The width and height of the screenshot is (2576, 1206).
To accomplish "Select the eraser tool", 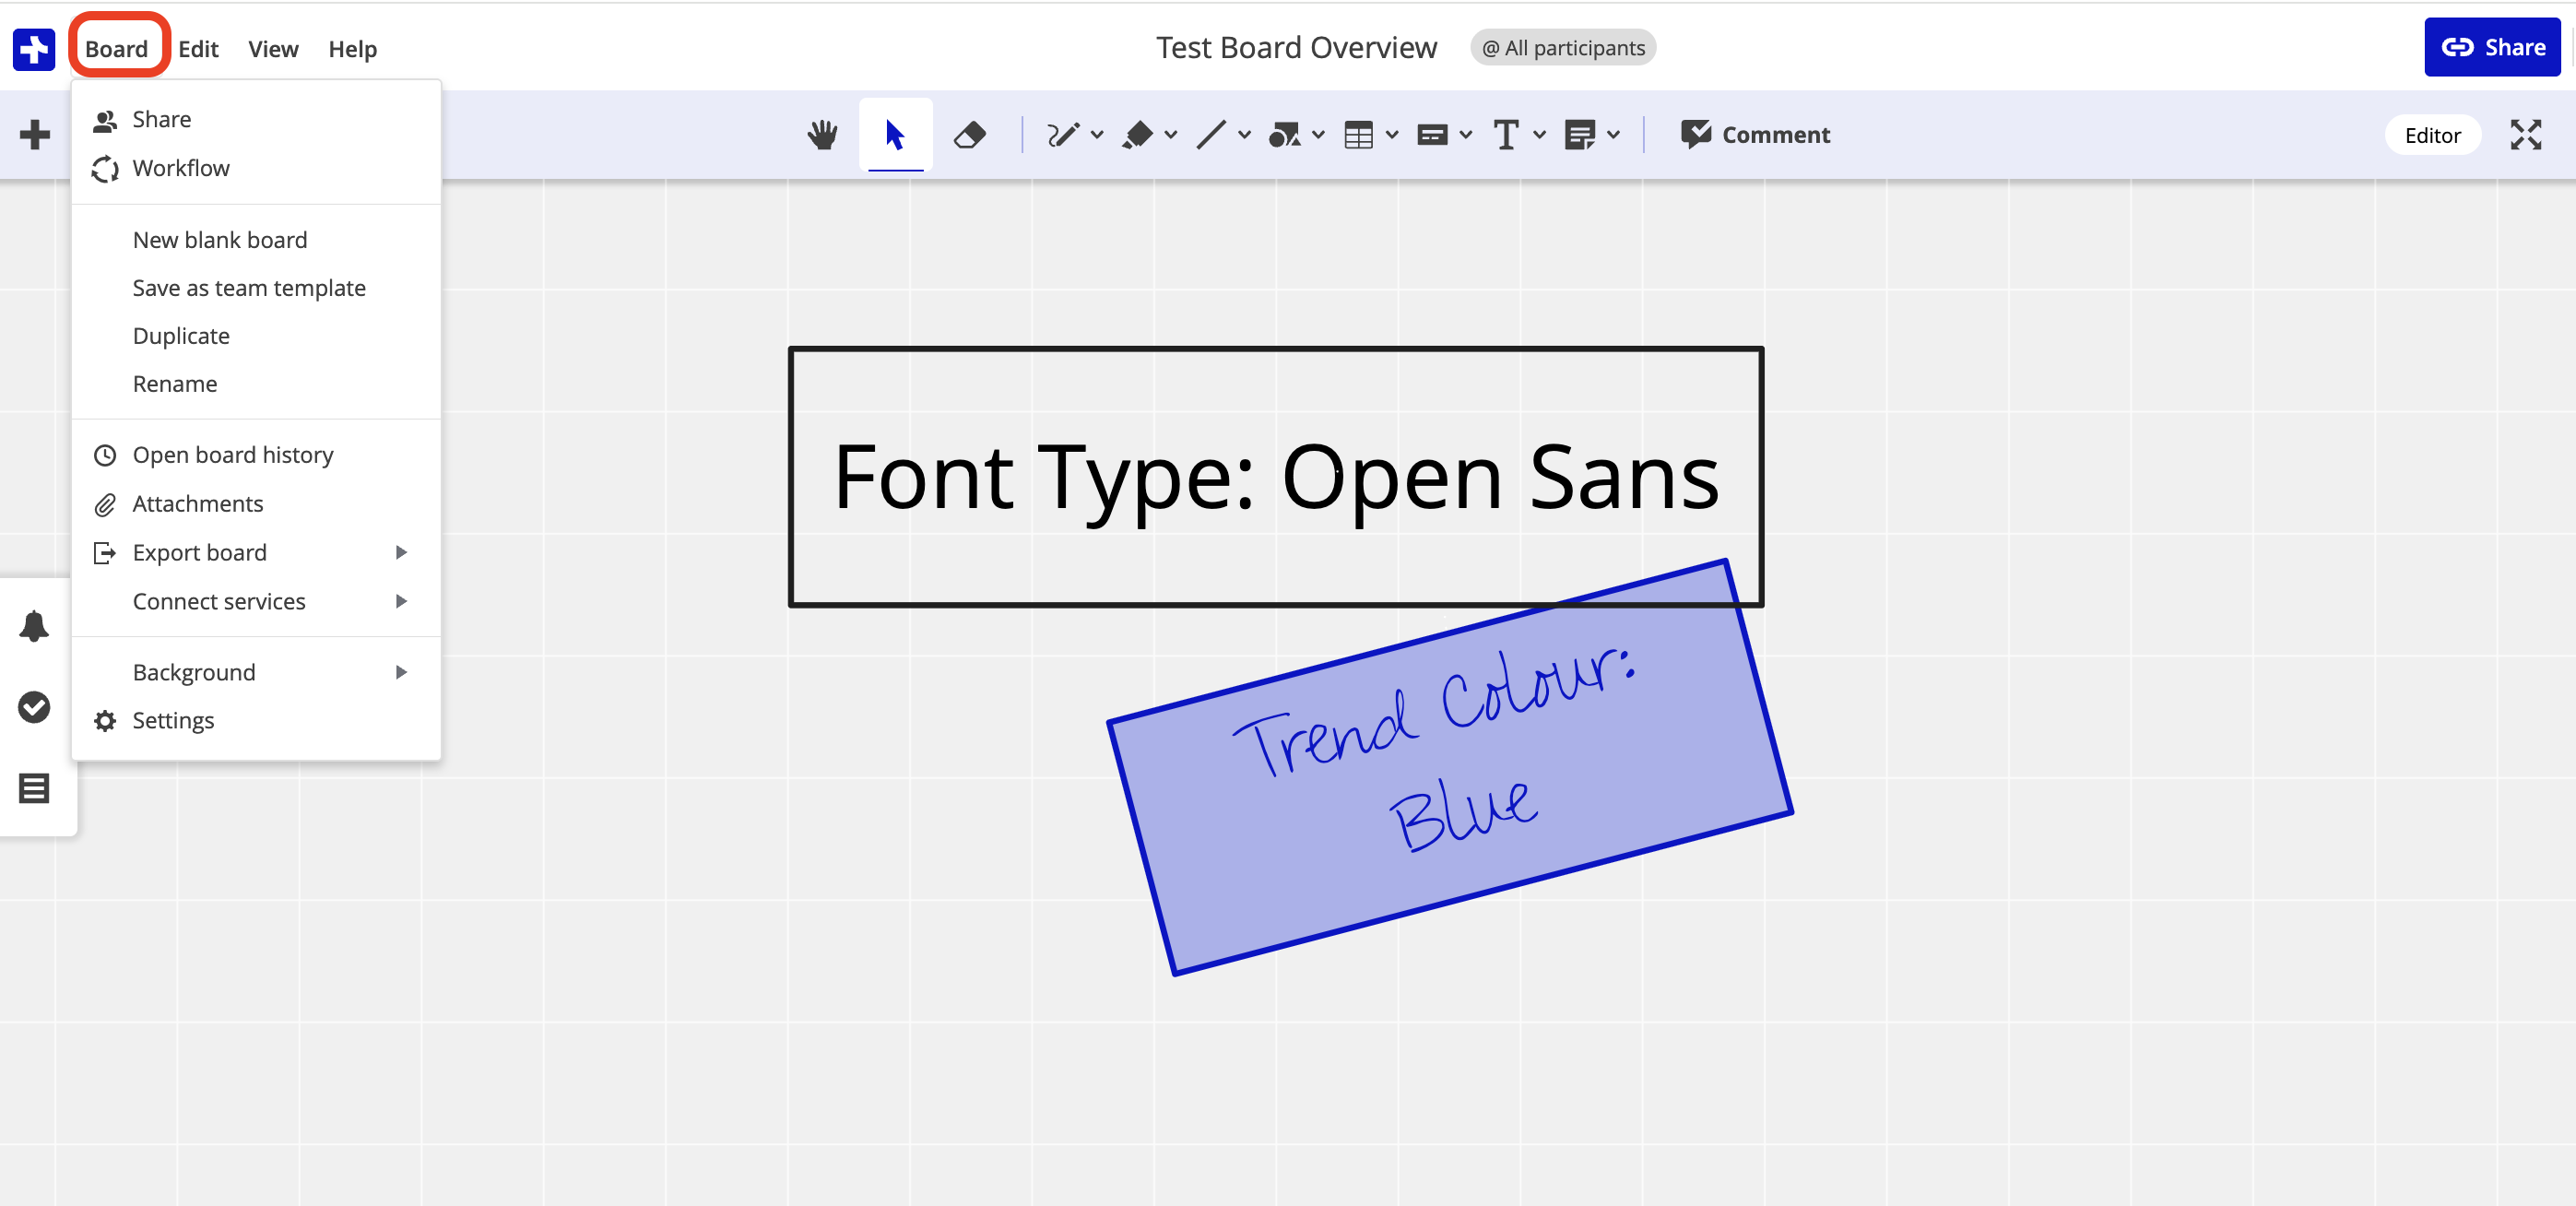I will 969,135.
